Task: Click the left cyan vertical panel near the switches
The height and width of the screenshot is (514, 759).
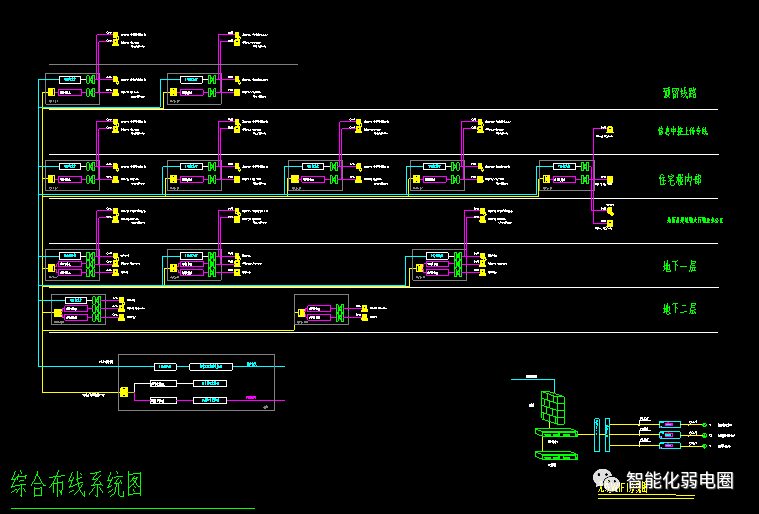Action: pyautogui.click(x=597, y=435)
